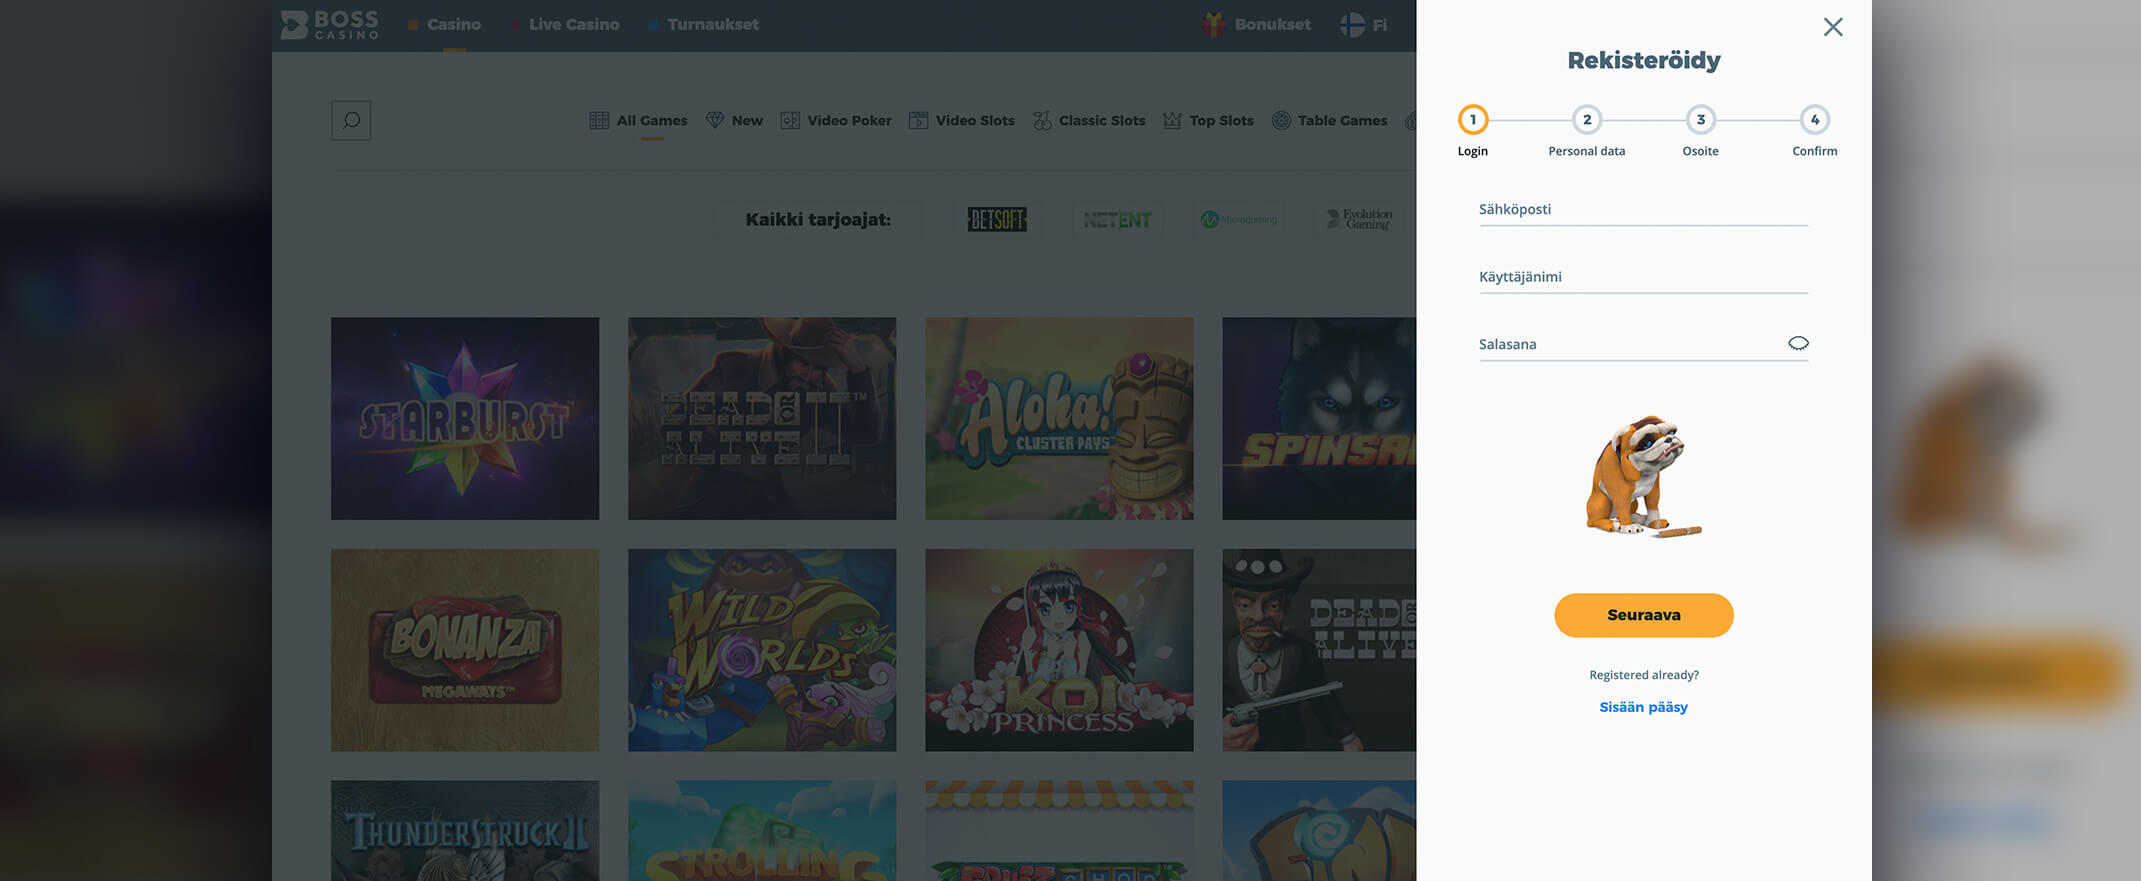Open the Dead or Alive cowboy thumbnail

[x=1319, y=650]
